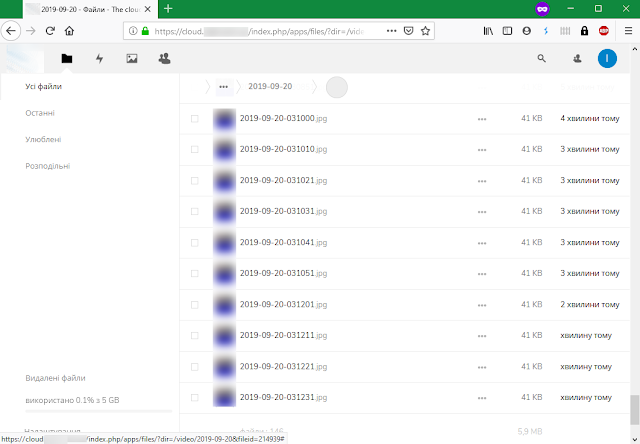Open the Contacts people icon
Viewport: 640px width, 444px height.
pyautogui.click(x=164, y=59)
